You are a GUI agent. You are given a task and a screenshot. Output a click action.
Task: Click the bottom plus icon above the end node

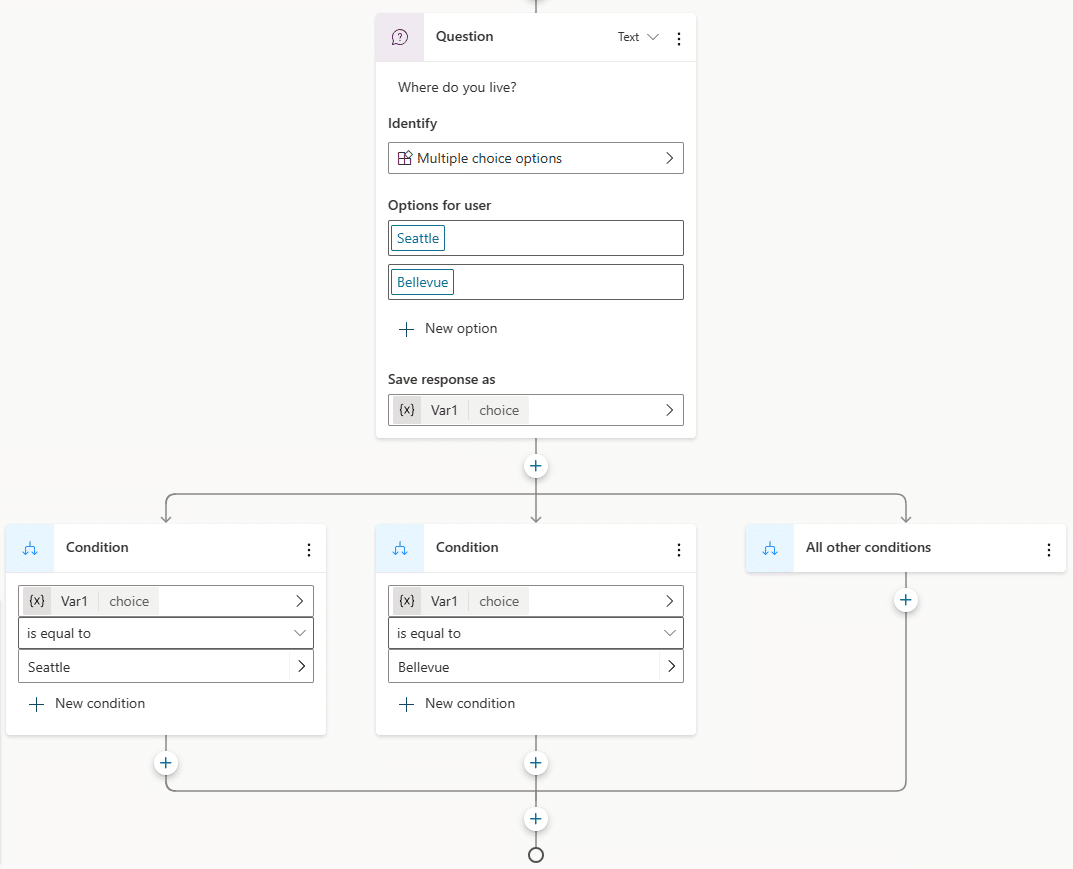tap(535, 818)
